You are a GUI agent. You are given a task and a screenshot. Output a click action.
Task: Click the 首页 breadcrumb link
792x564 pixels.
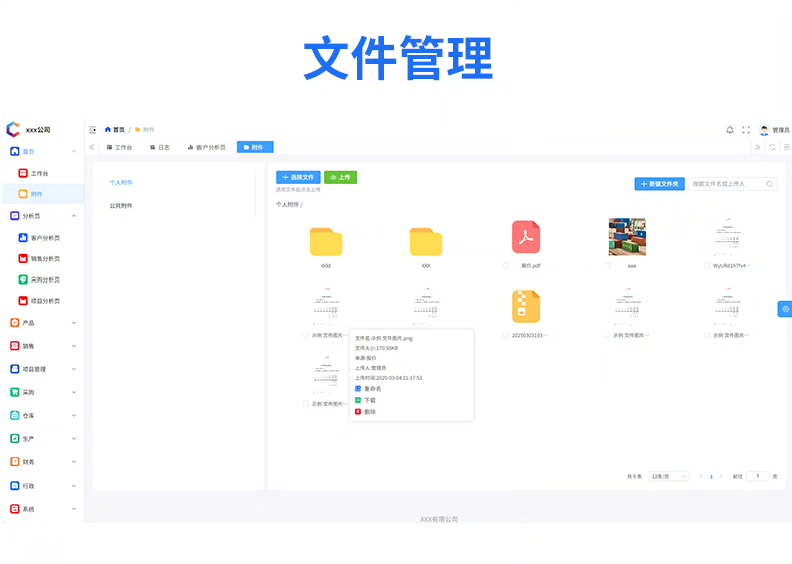coord(115,130)
